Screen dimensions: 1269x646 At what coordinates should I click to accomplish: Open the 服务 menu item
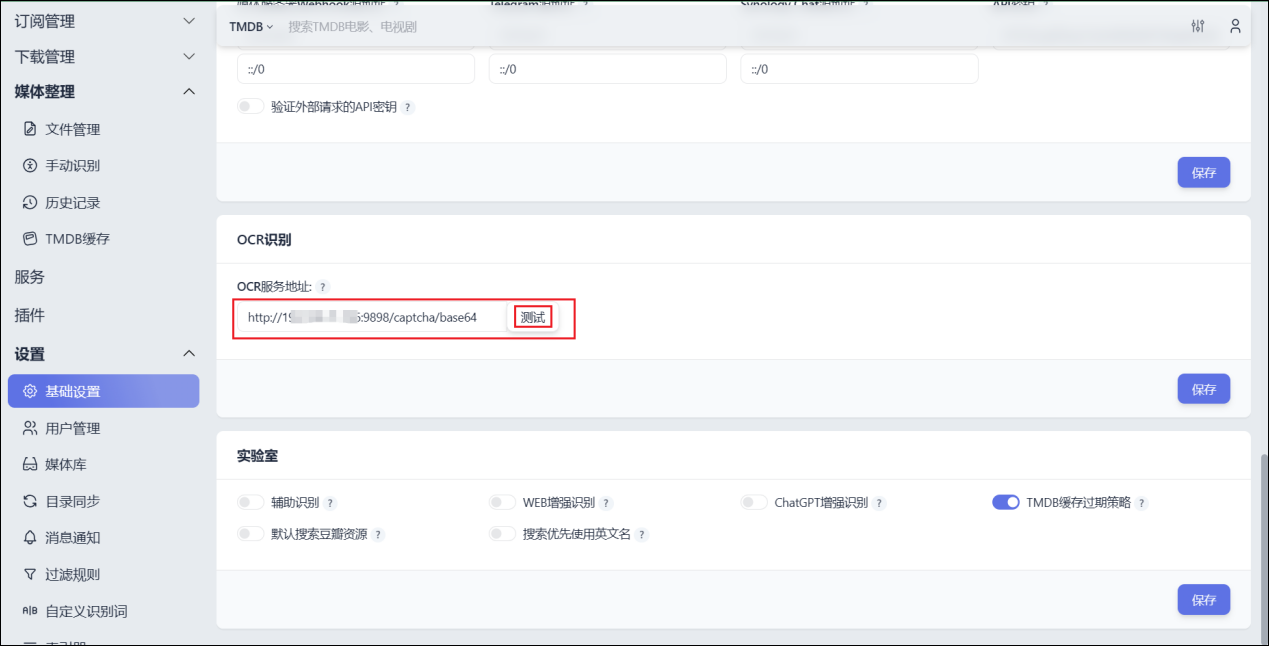[x=30, y=277]
